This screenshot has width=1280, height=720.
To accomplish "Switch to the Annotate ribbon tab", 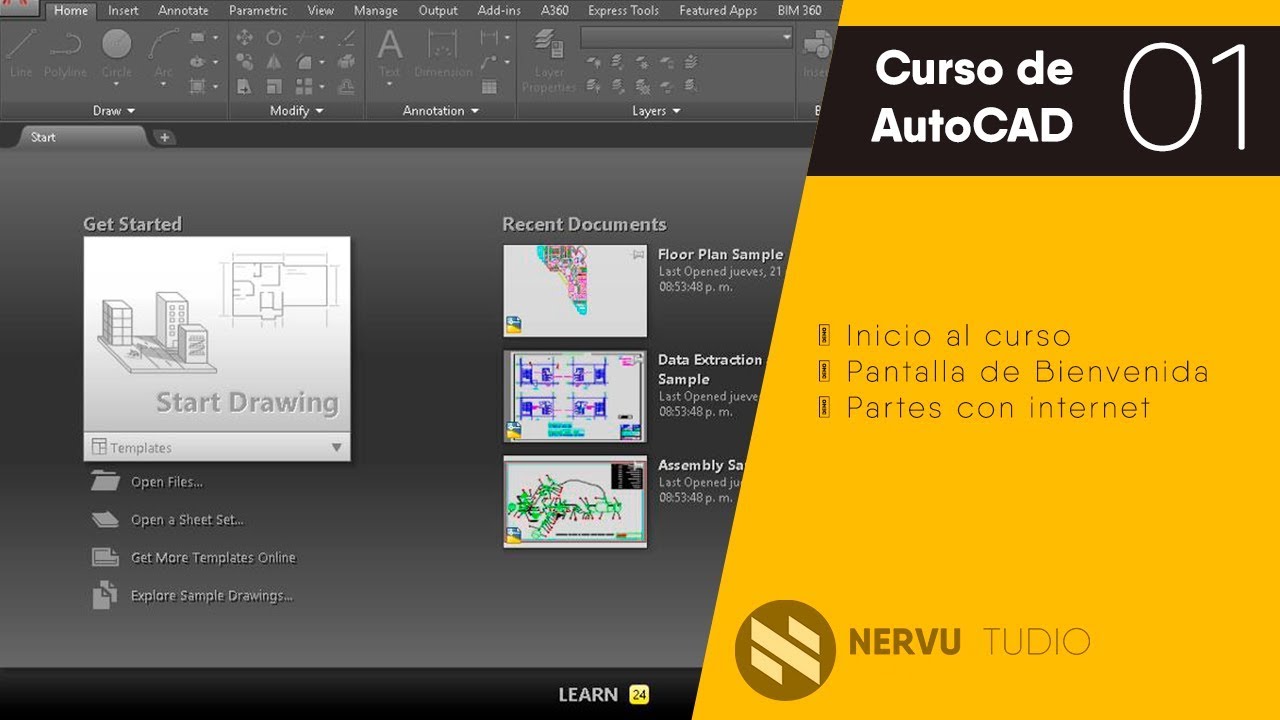I will [184, 11].
